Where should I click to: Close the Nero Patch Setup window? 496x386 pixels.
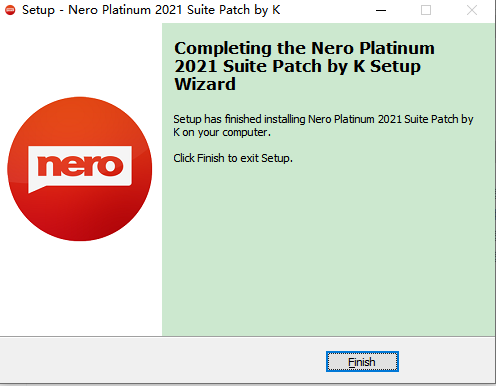[x=472, y=10]
